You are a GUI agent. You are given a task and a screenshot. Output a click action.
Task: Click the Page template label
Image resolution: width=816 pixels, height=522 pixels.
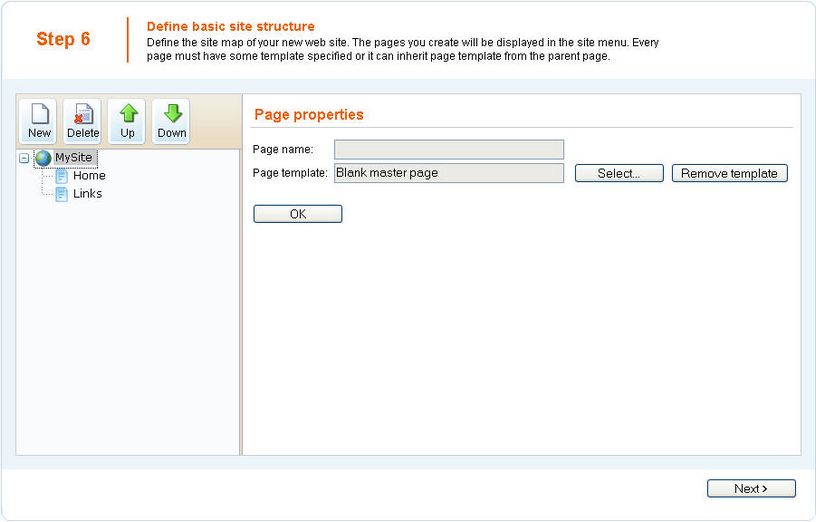(x=290, y=173)
